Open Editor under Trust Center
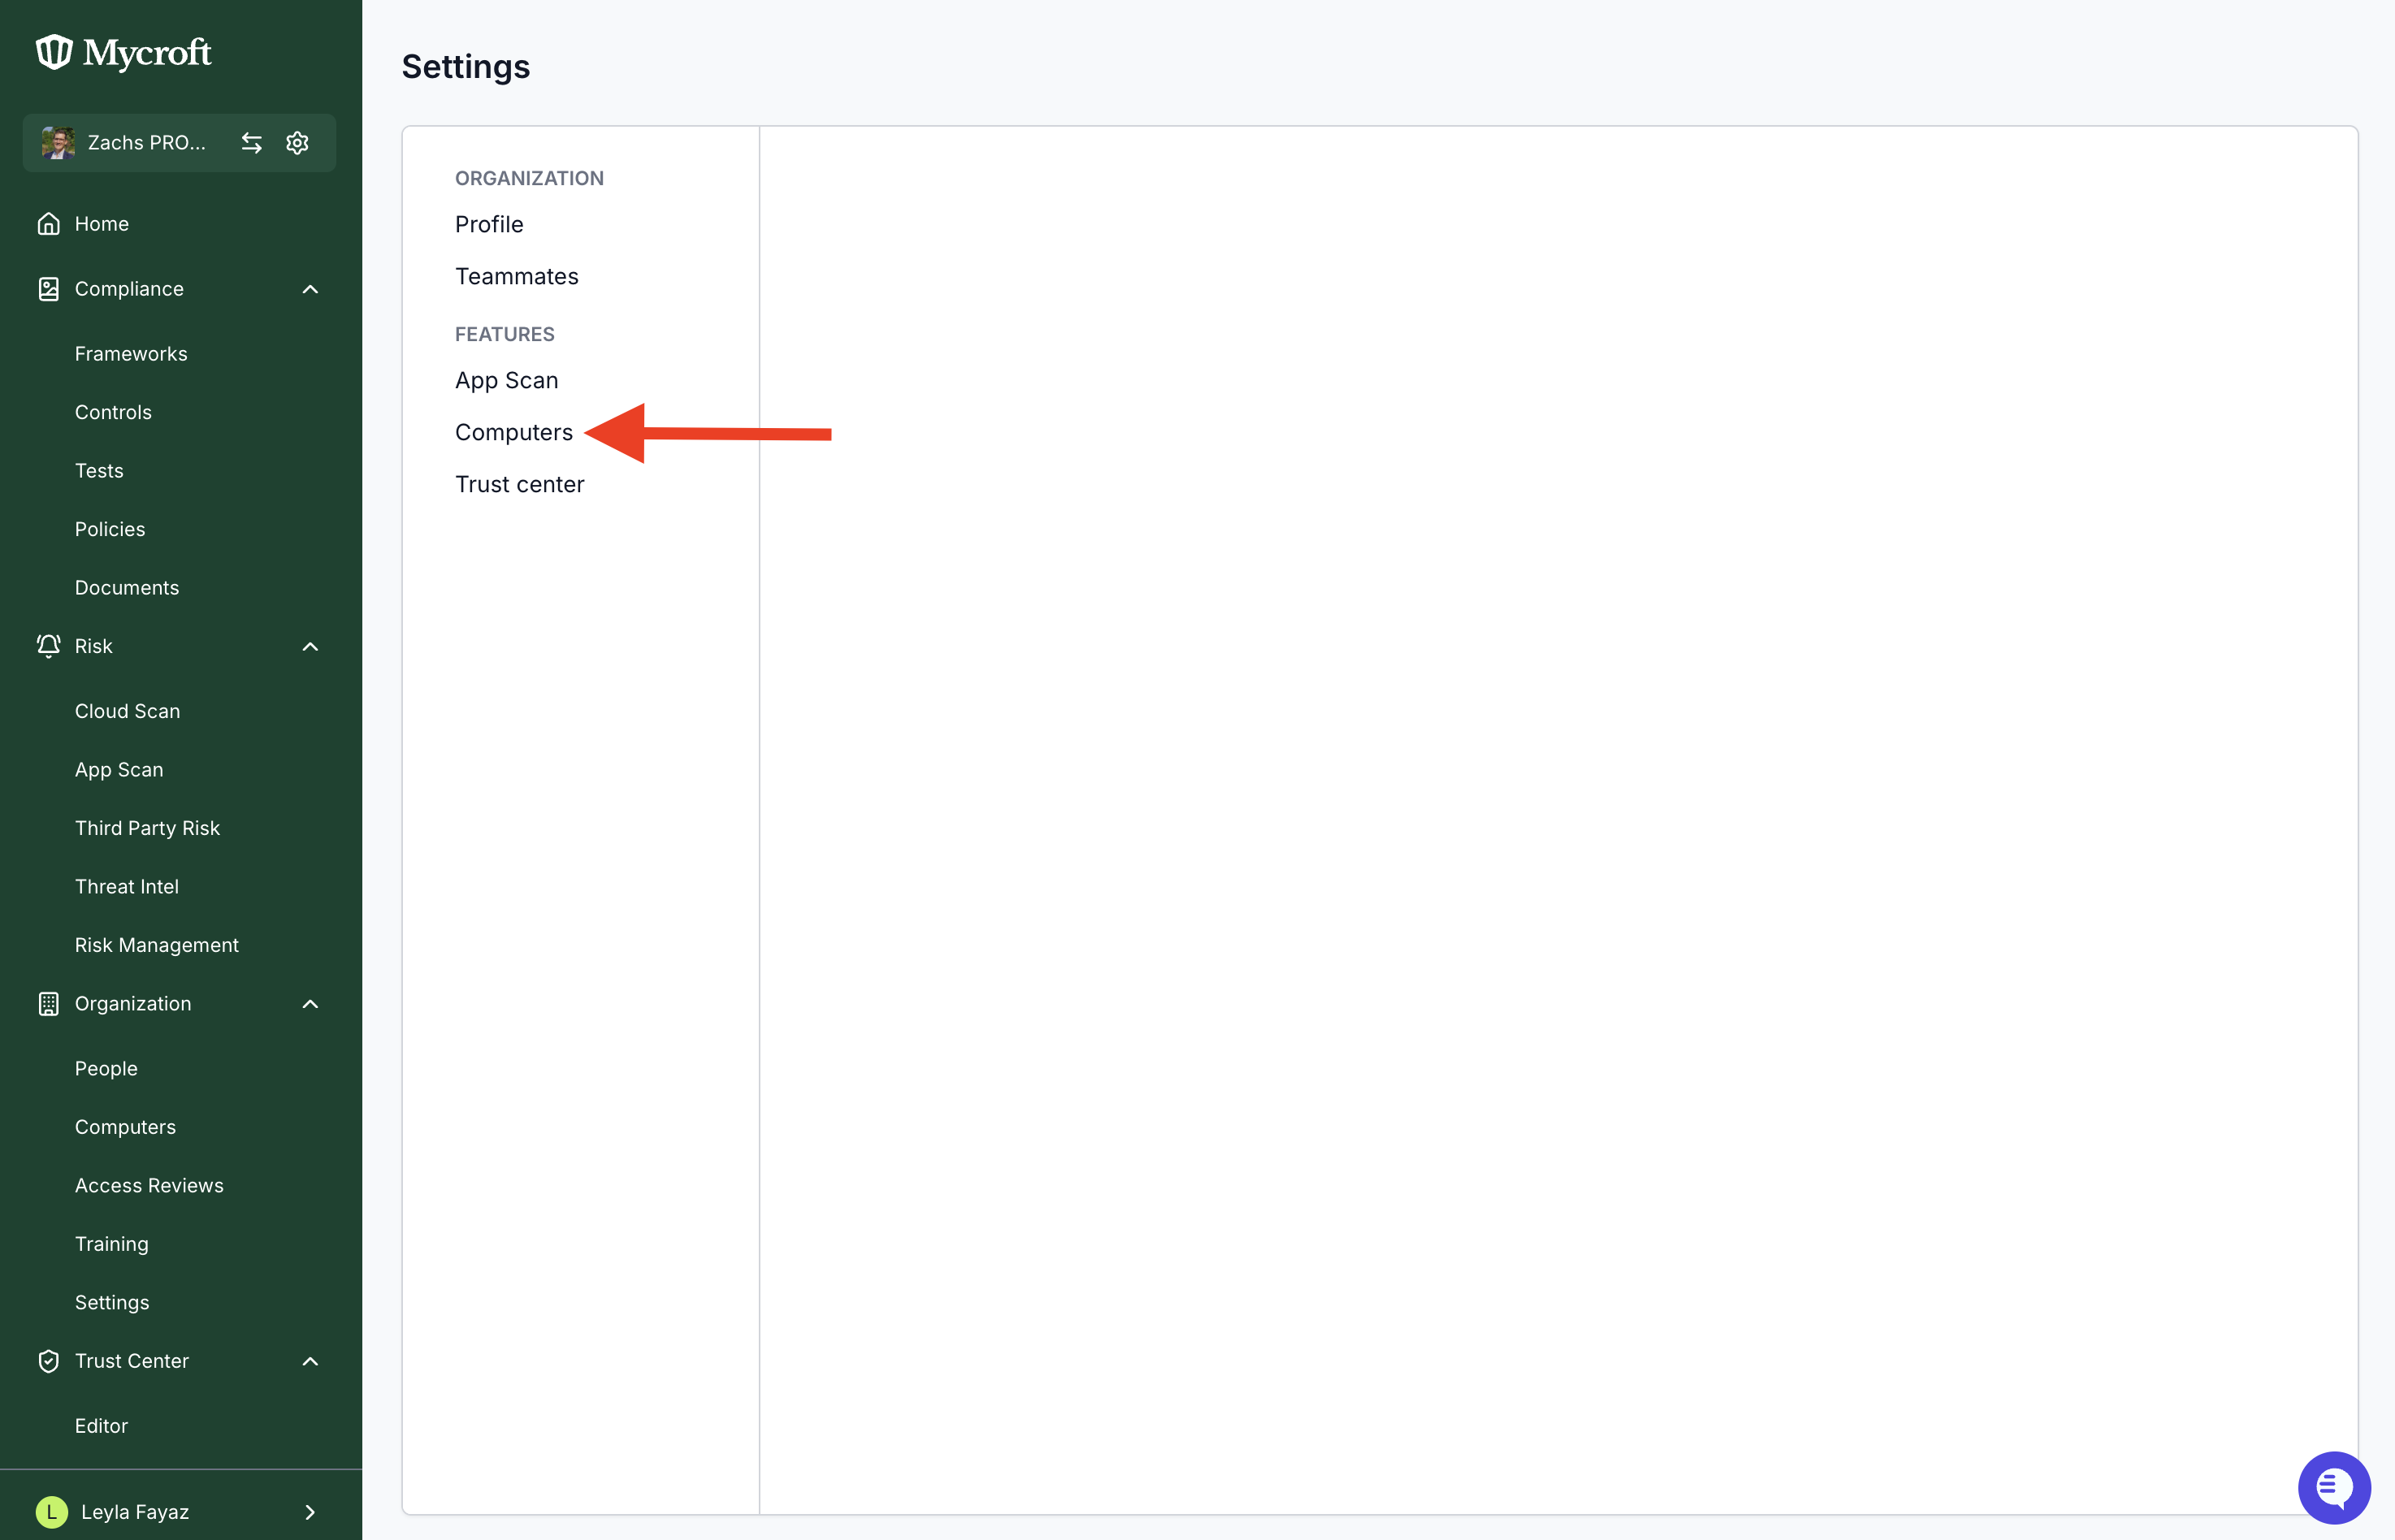This screenshot has height=1540, width=2395. 101,1426
